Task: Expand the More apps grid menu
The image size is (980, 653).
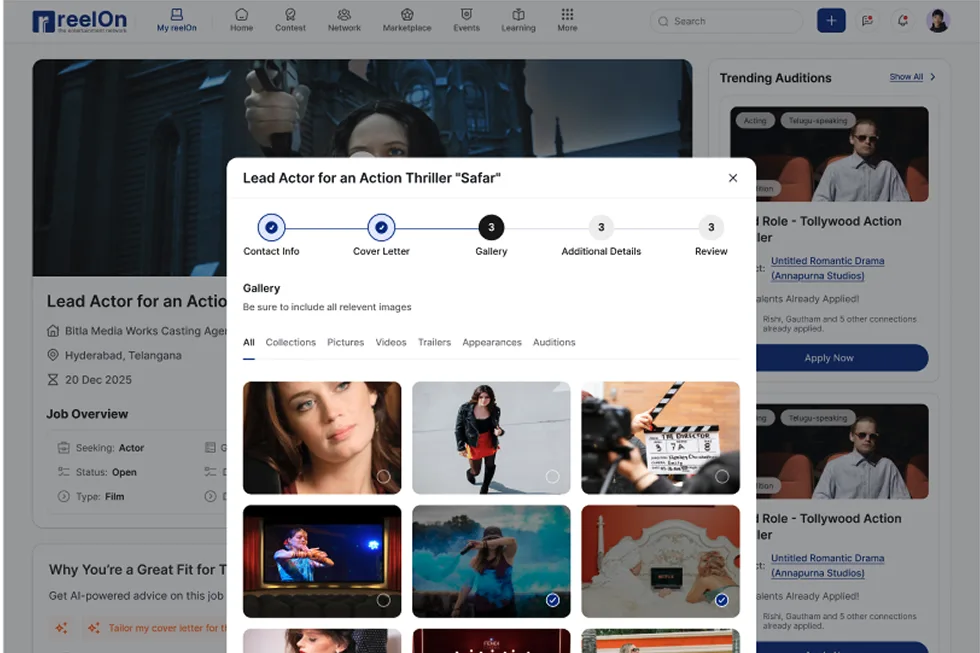Action: pyautogui.click(x=567, y=15)
